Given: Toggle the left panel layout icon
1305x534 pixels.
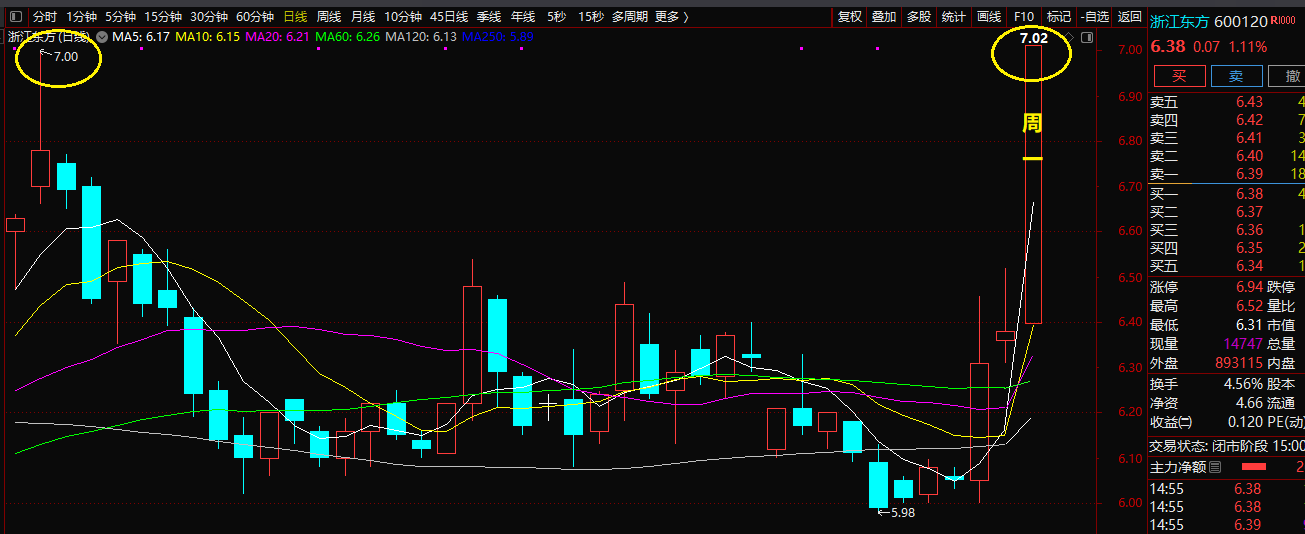Looking at the screenshot, I should (x=14, y=17).
